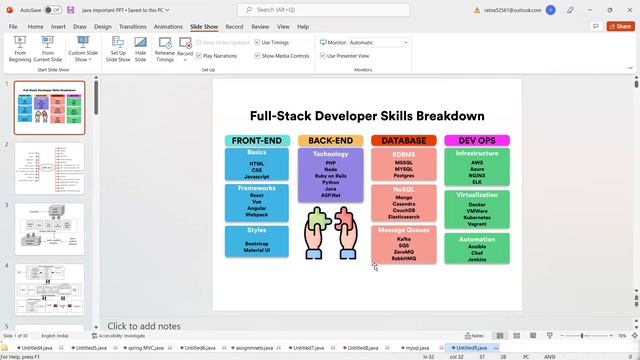Open the Comments pane icon
This screenshot has height=360, width=640.
[x=596, y=26]
